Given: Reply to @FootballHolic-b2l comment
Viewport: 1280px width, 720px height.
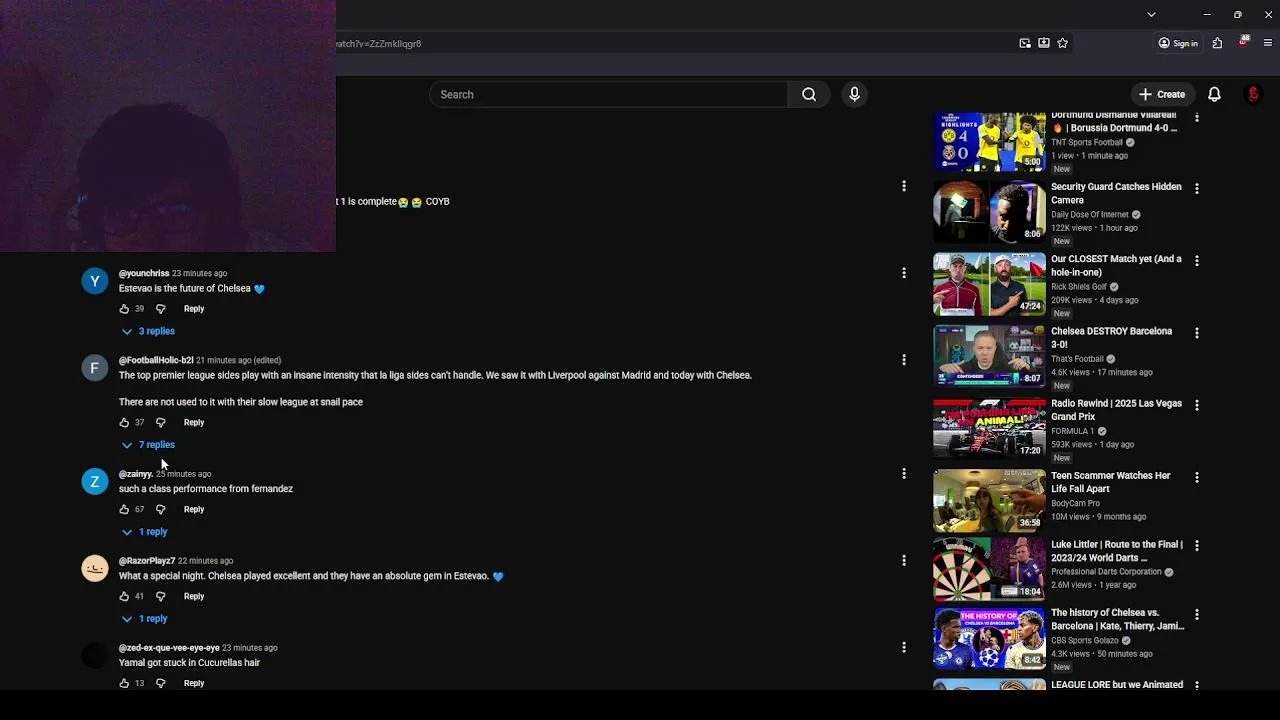Looking at the screenshot, I should [x=194, y=422].
